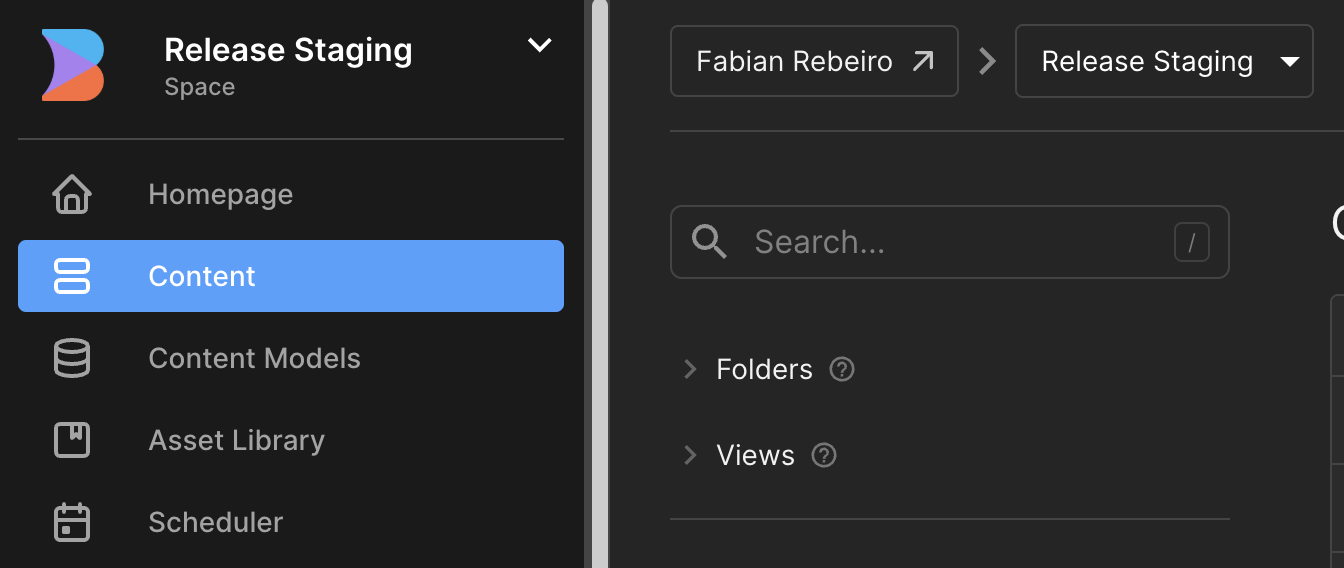Click the Homepage house icon
This screenshot has width=1344, height=568.
[71, 194]
